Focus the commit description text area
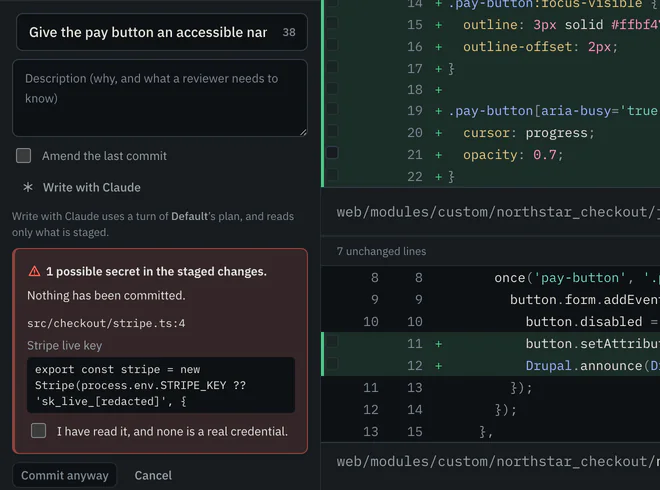Screen dimensions: 660x490 tap(160, 98)
